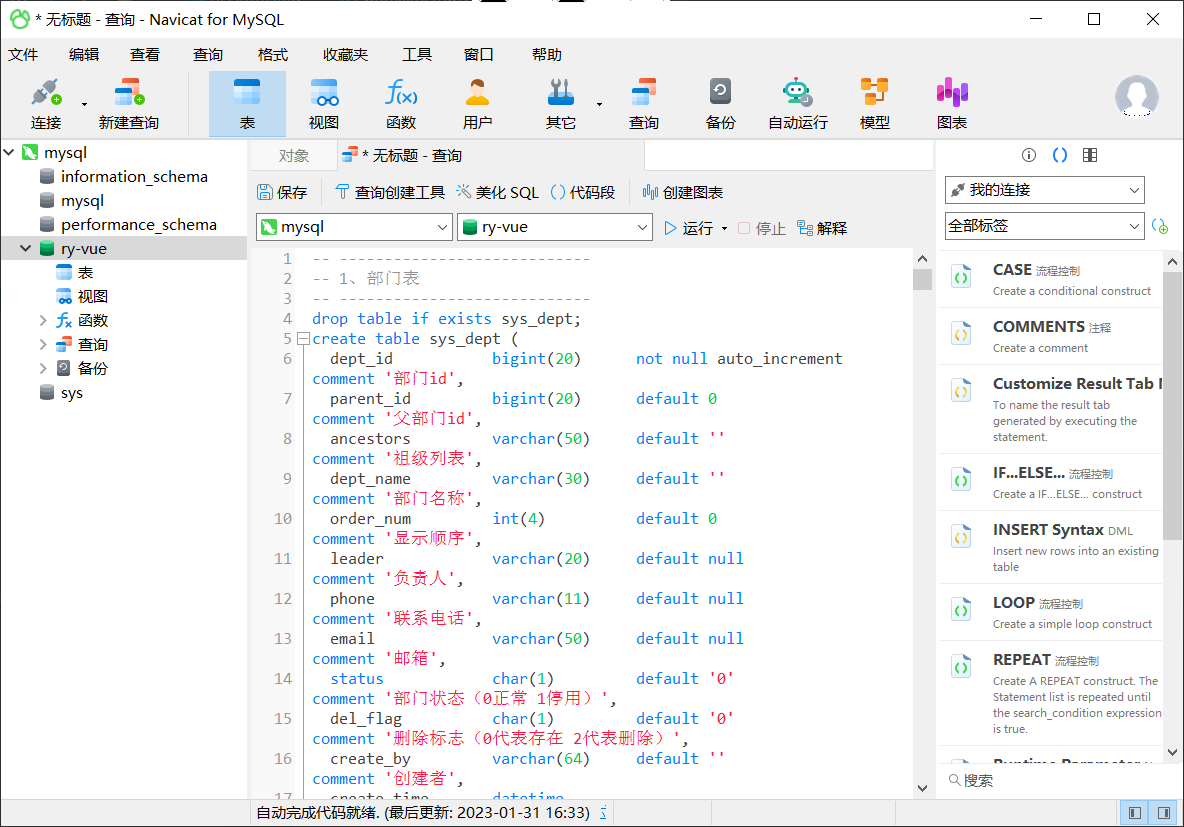
Task: Click the SQL editor vertical scrollbar thumb
Action: tap(922, 279)
